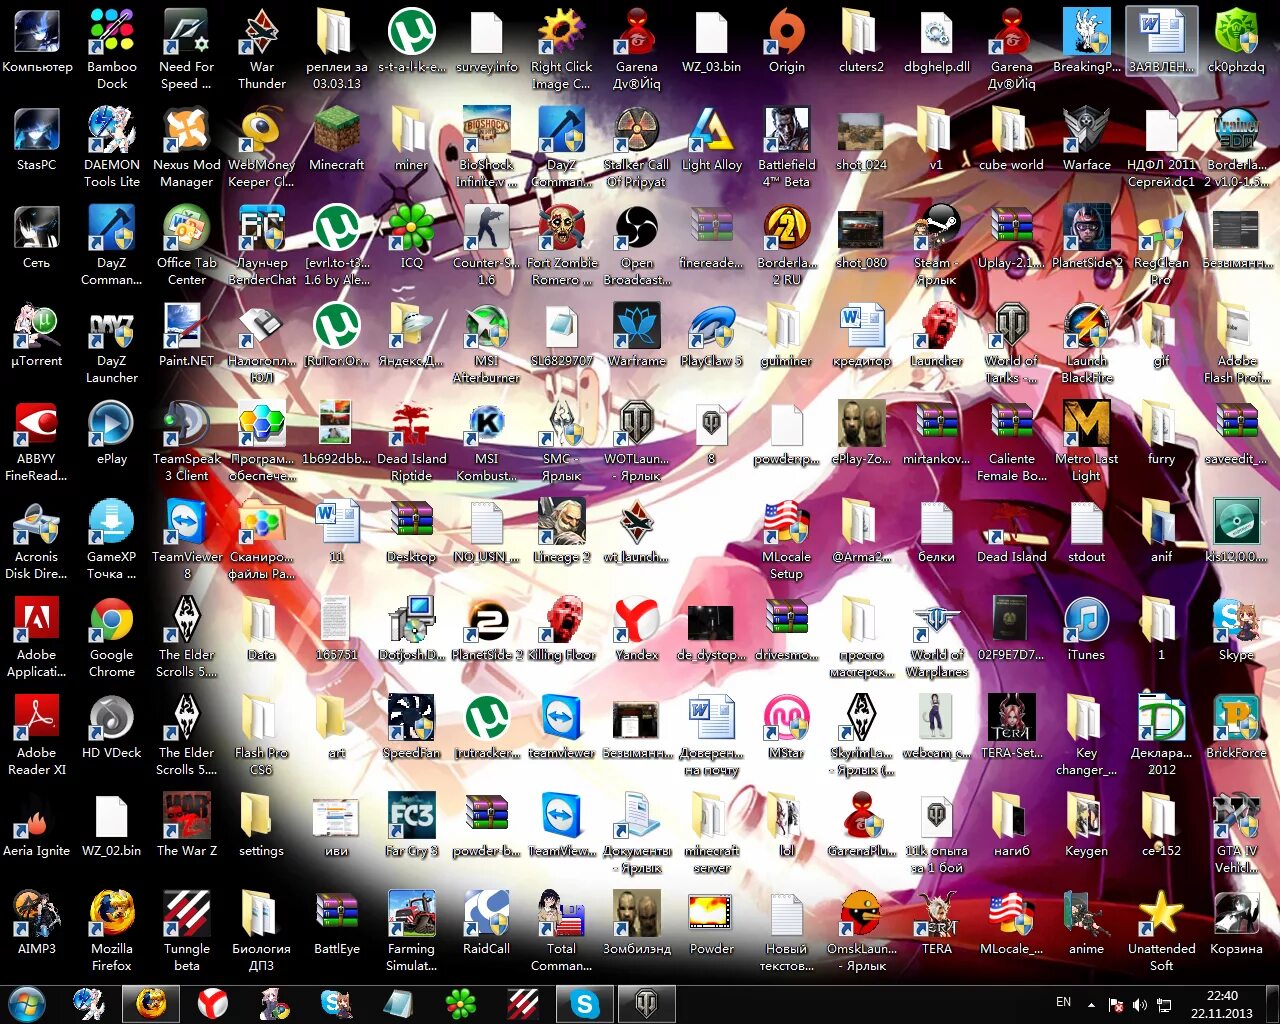Image resolution: width=1280 pixels, height=1024 pixels.
Task: Launch the Unattended Soft icon
Action: point(1162,931)
